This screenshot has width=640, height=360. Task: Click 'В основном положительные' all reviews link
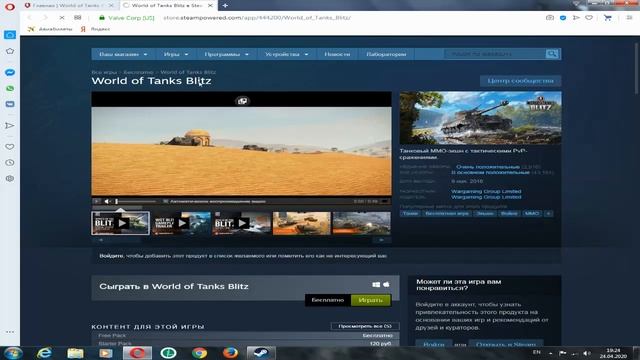(490, 172)
